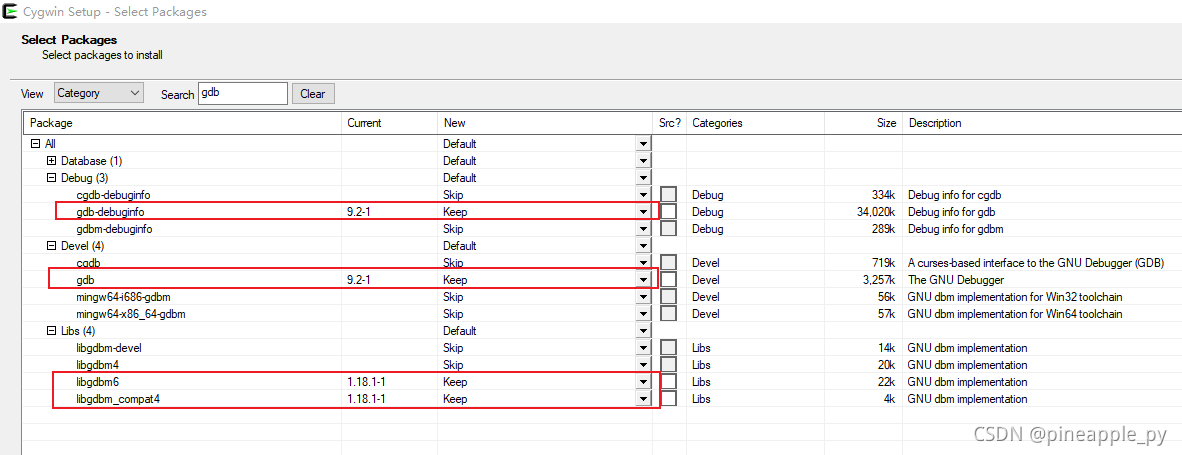This screenshot has height=455, width=1182.
Task: Click the 719k size value
Action: (x=884, y=262)
